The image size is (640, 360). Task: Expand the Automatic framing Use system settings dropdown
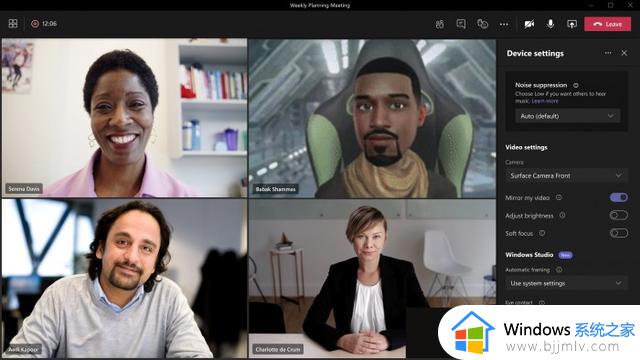pos(566,283)
